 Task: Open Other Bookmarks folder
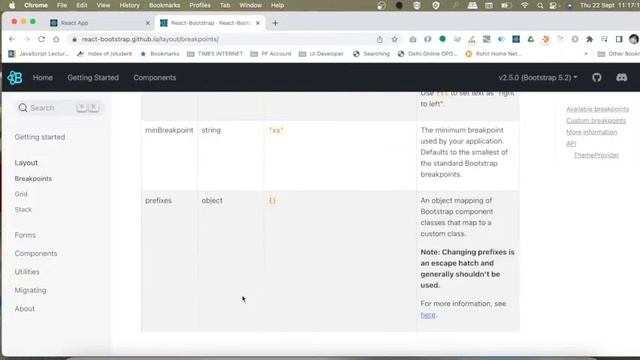click(619, 54)
